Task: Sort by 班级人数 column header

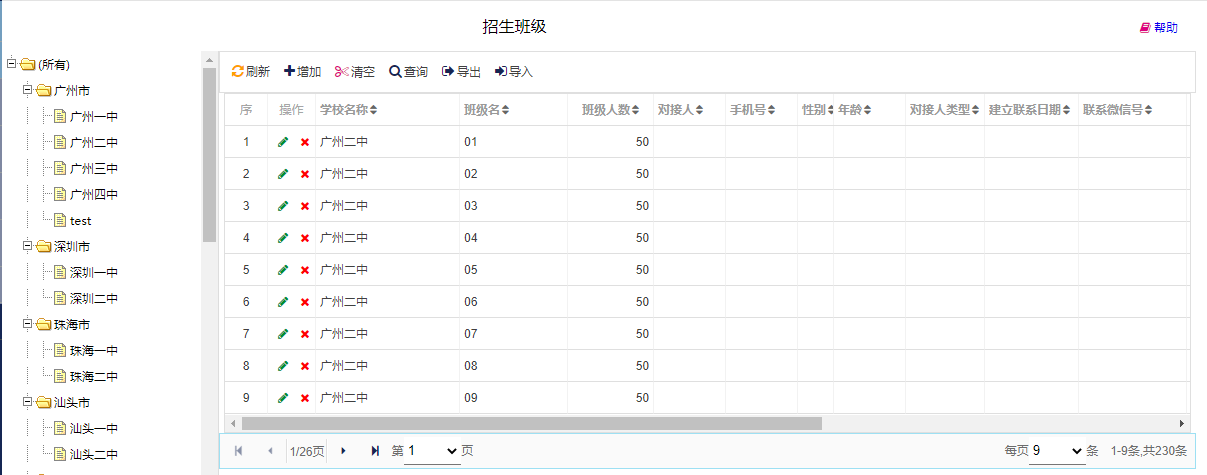Action: tap(611, 110)
